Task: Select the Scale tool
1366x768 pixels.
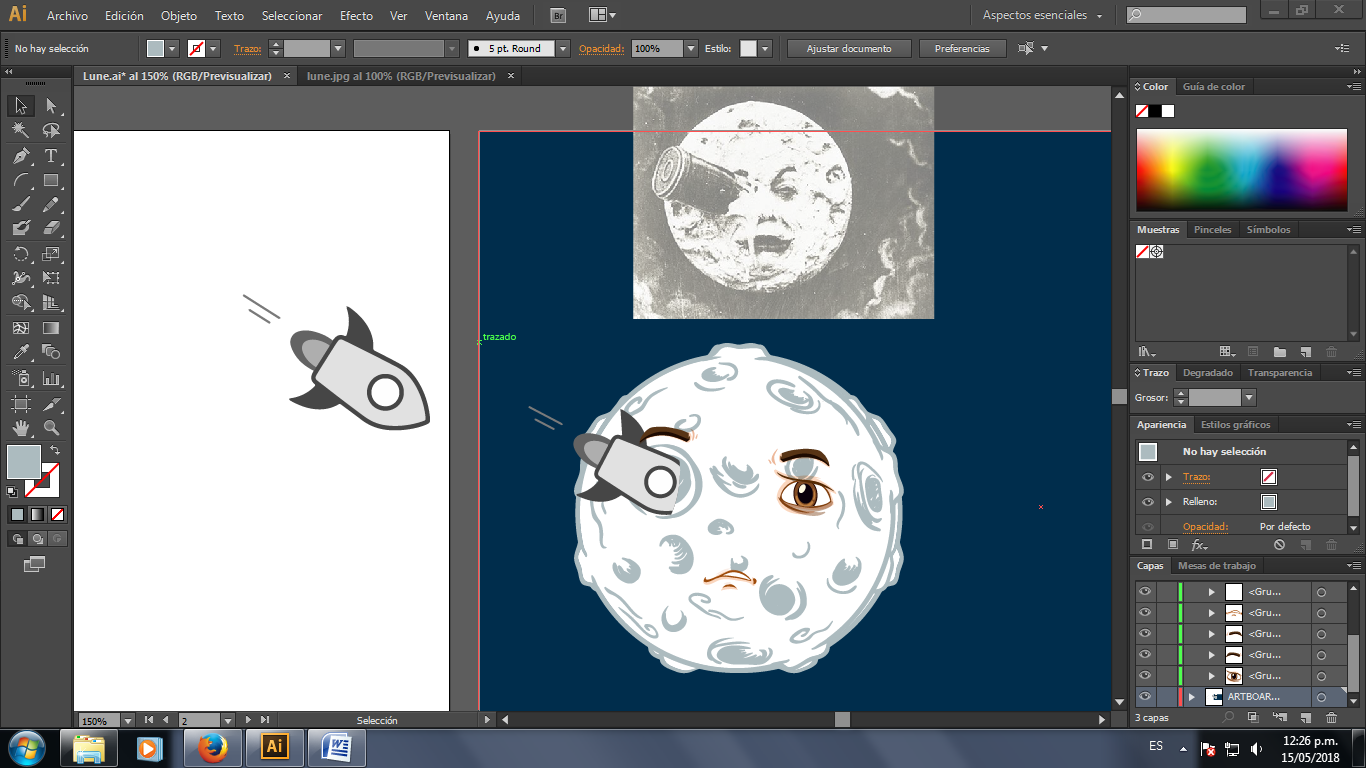Action: tap(51, 254)
